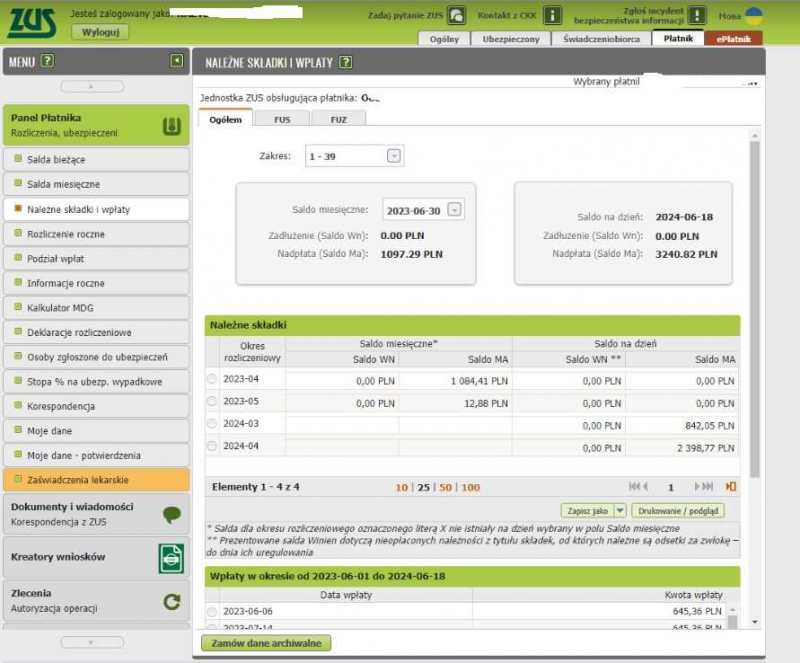Select payment row 2023-06-06 radio button
Image resolution: width=800 pixels, height=663 pixels.
point(211,611)
